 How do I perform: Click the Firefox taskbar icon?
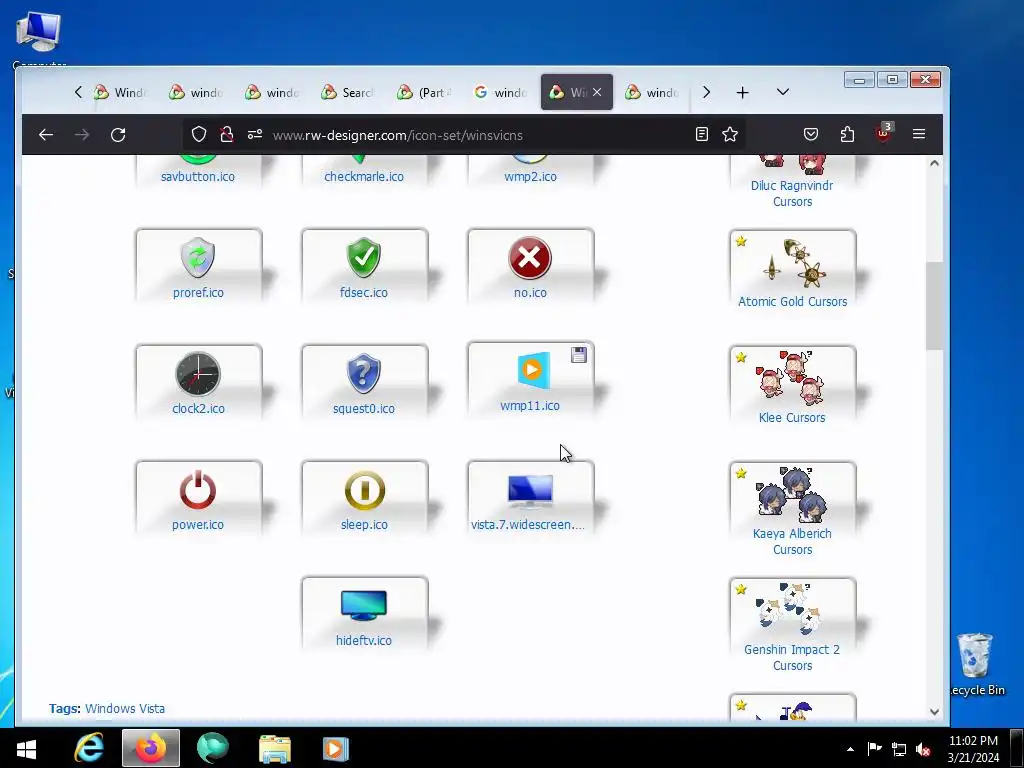tap(150, 748)
